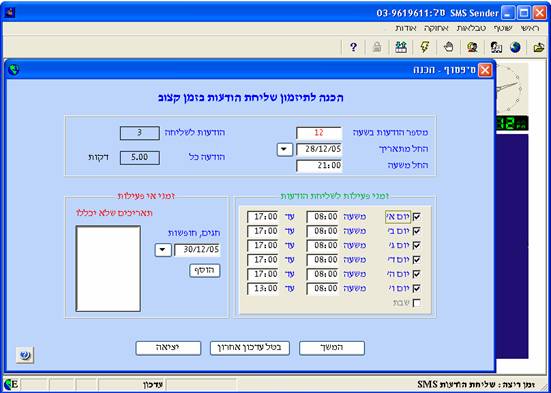Click the padlock toolbar icon

tap(377, 47)
